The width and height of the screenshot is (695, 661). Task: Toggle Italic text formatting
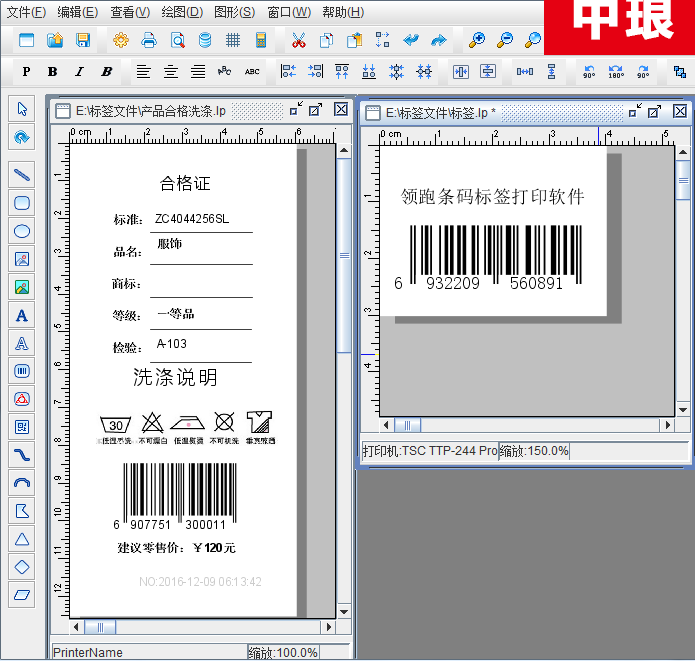point(79,72)
